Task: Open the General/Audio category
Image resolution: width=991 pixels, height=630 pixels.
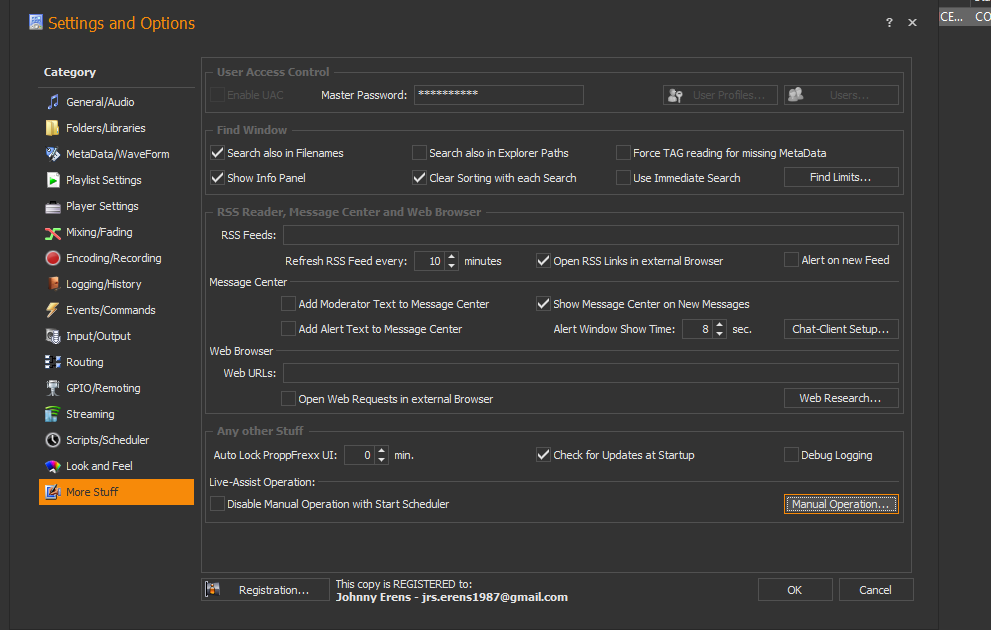Action: (x=116, y=102)
